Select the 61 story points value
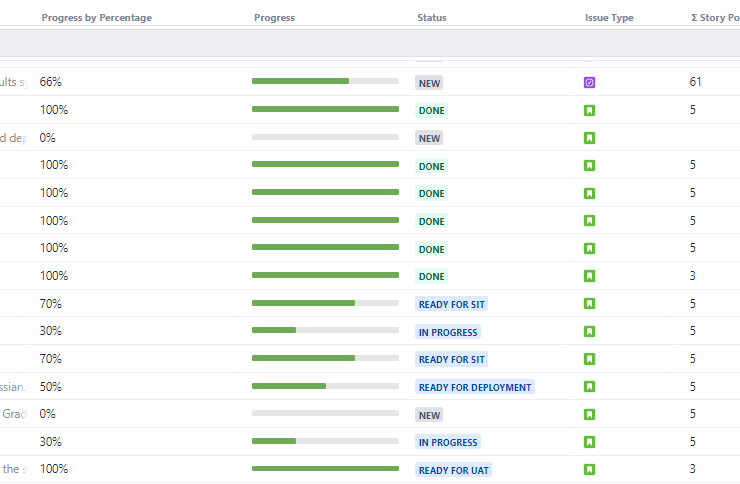Viewport: 740px width, 484px height. coord(695,82)
